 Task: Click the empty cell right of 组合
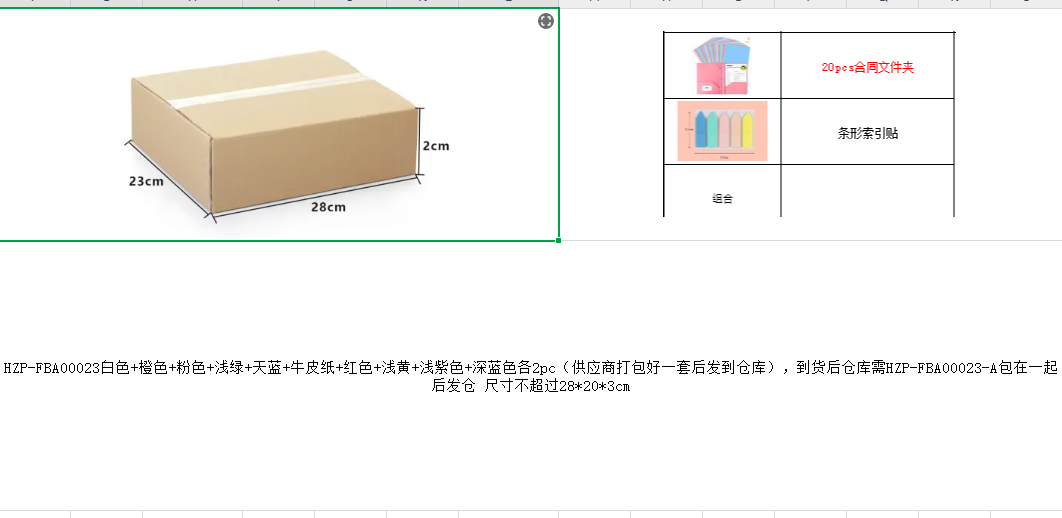click(x=868, y=192)
